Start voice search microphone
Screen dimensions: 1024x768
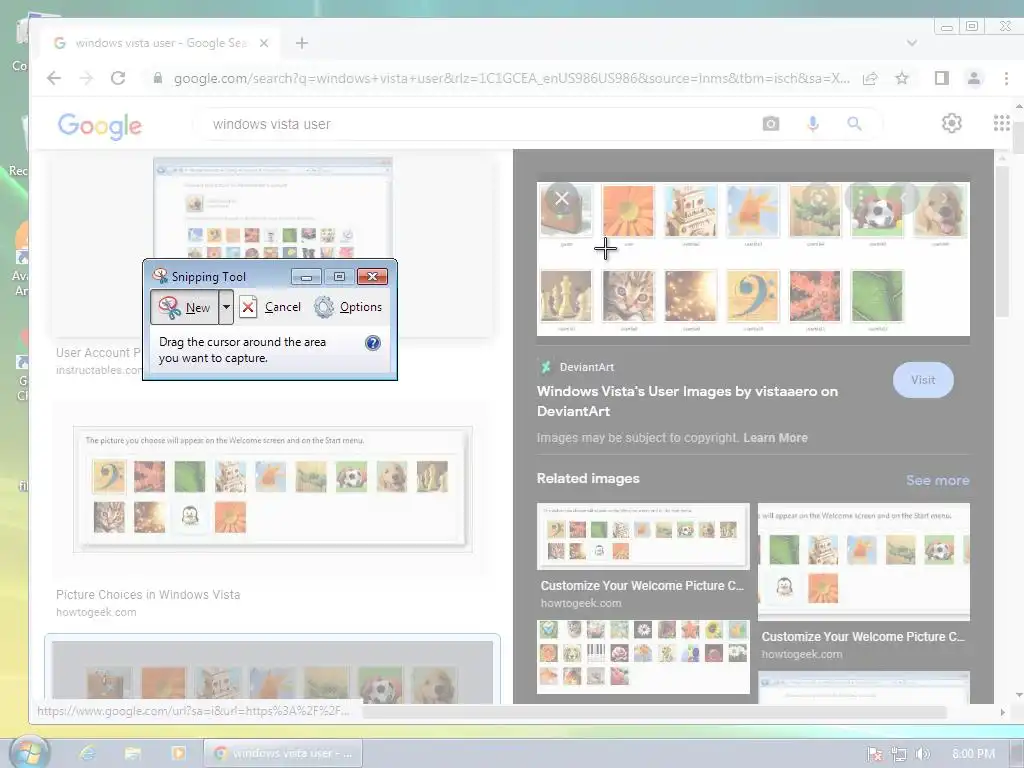tap(812, 123)
